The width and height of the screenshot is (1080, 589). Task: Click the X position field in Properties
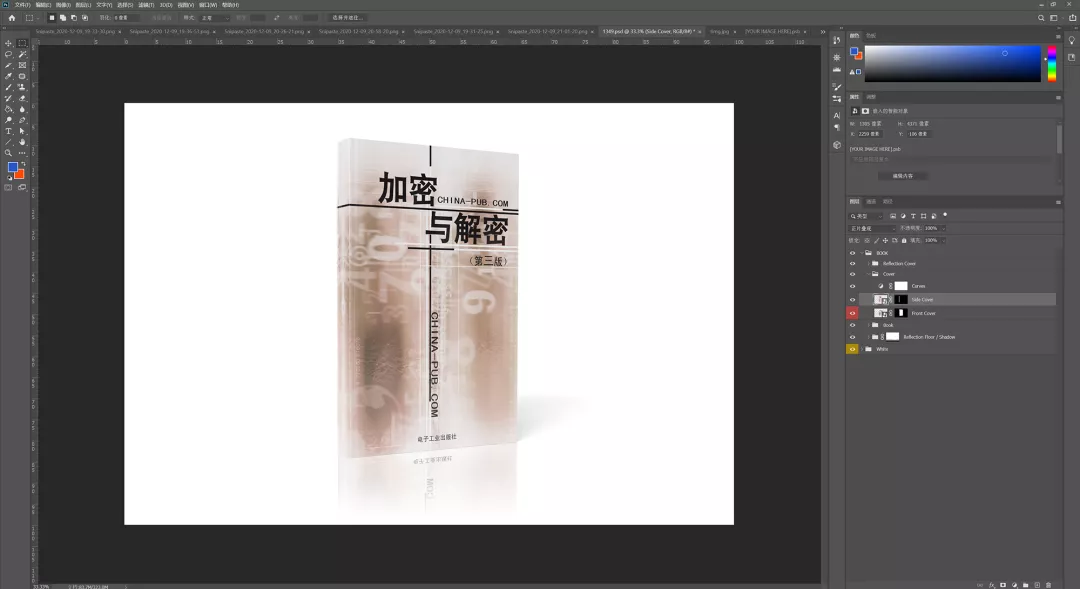870,134
